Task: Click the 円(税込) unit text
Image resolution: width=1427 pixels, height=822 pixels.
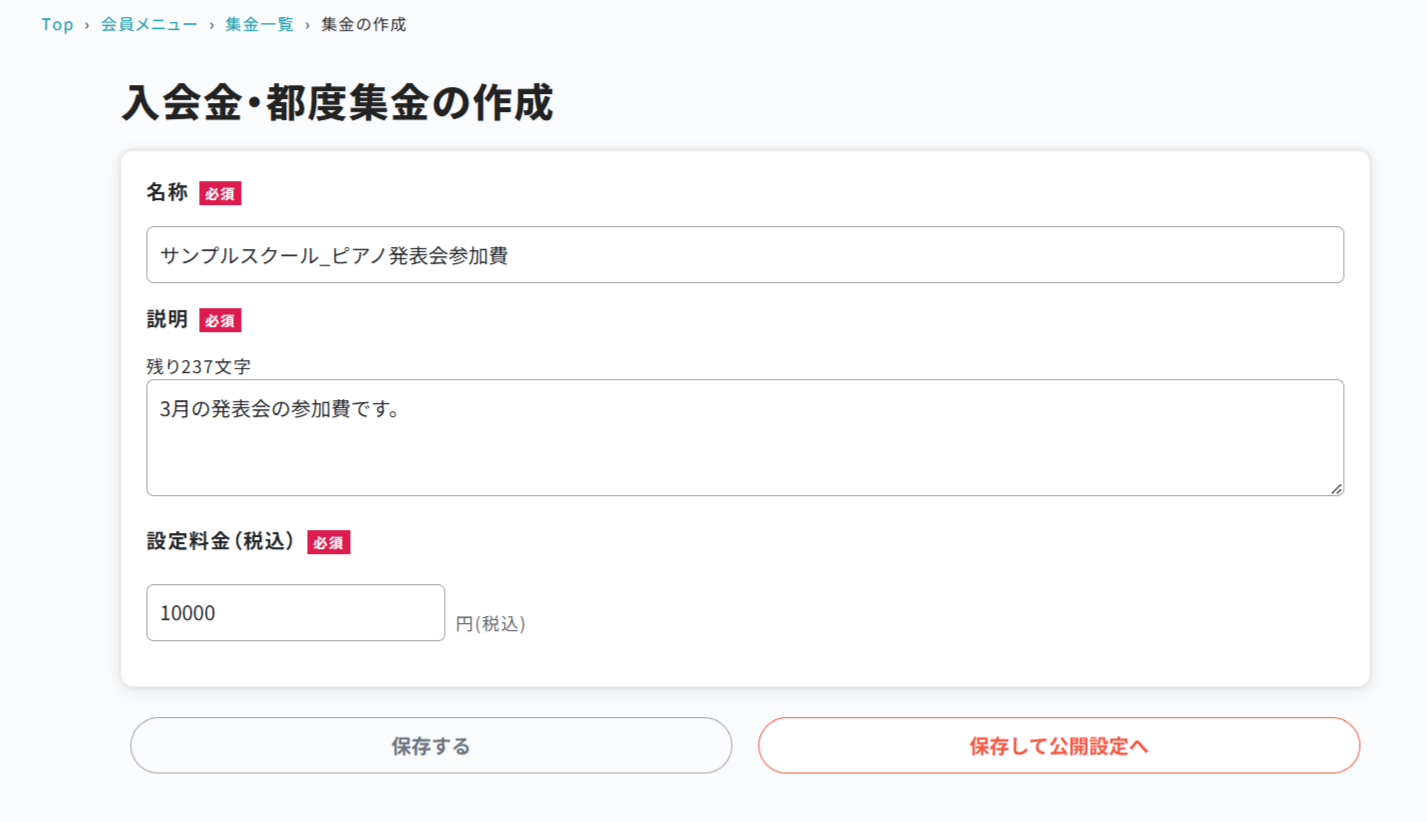Action: coord(490,624)
